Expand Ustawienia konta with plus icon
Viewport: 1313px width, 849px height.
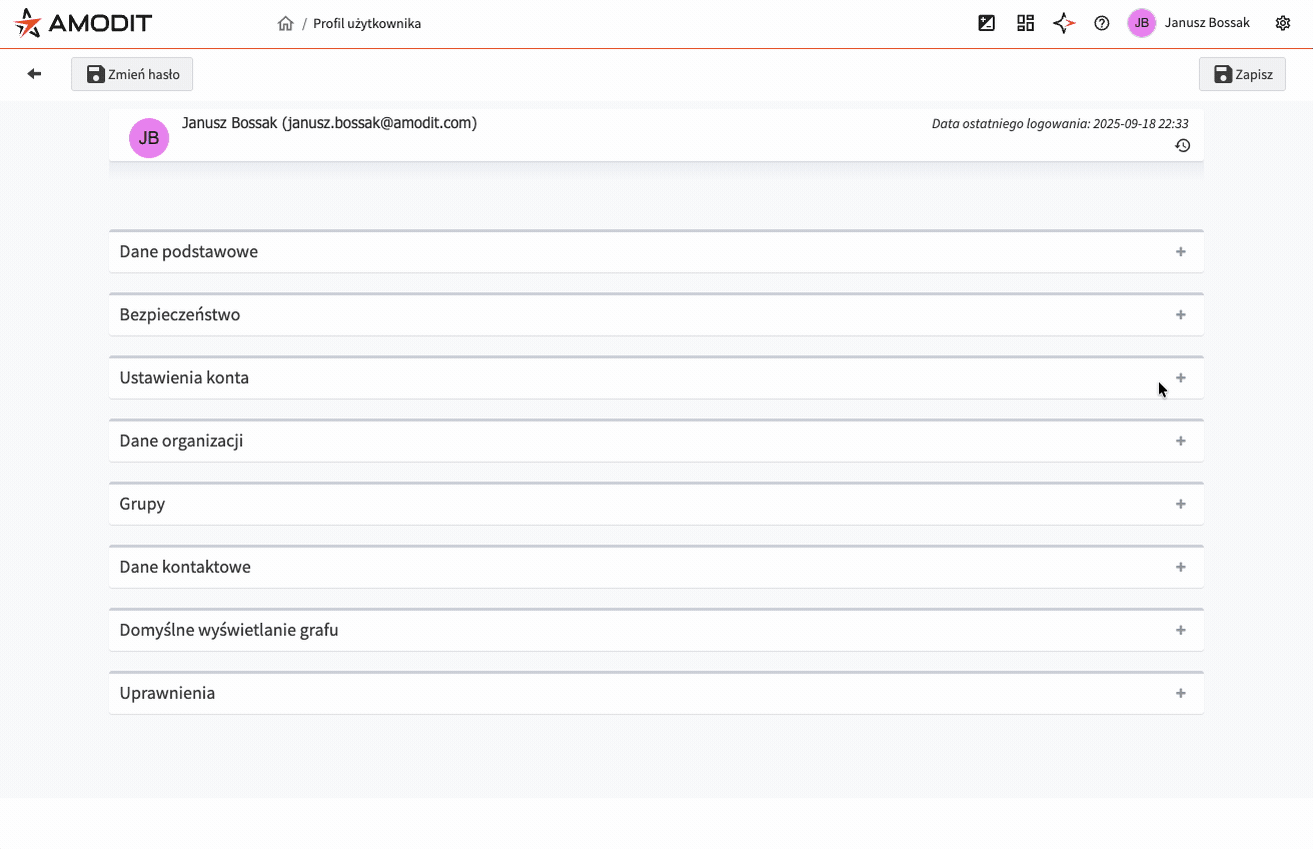tap(1180, 378)
